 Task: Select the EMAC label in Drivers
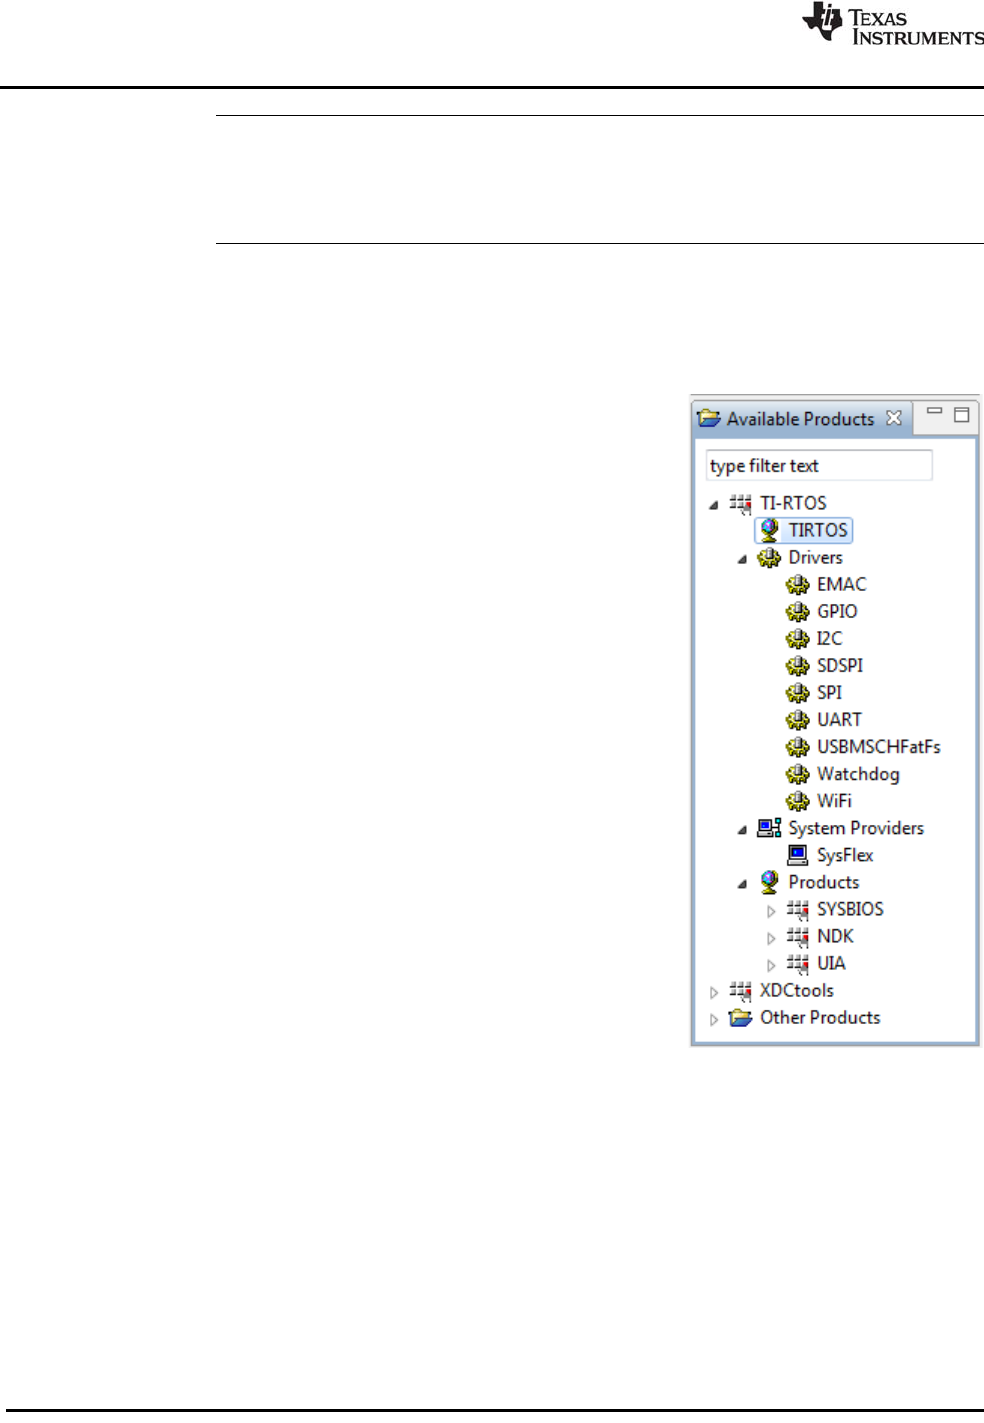click(x=842, y=584)
